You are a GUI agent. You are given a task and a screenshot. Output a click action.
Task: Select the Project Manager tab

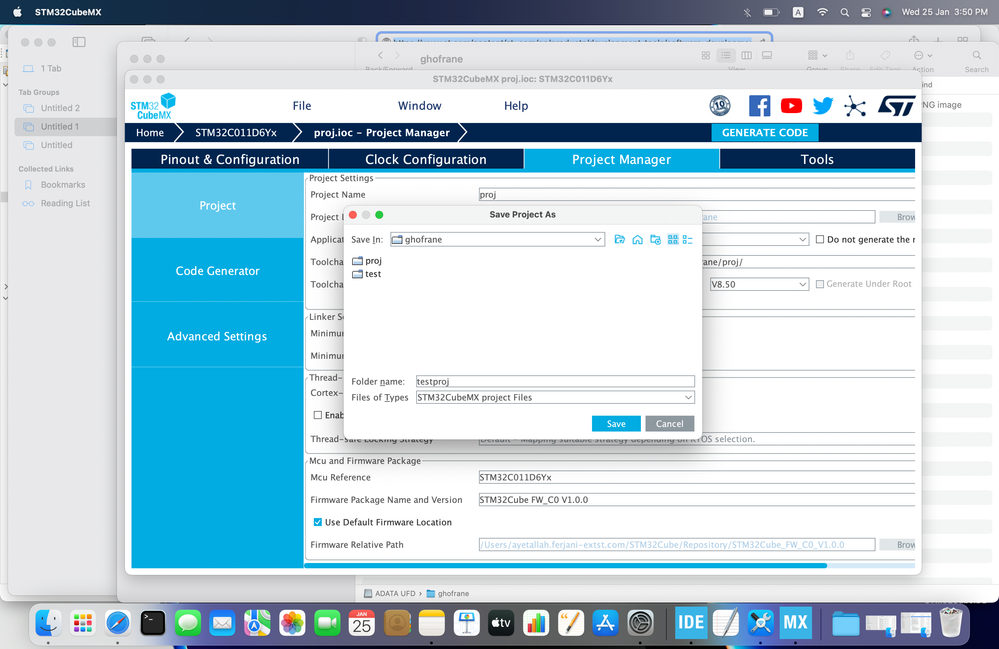click(x=621, y=159)
